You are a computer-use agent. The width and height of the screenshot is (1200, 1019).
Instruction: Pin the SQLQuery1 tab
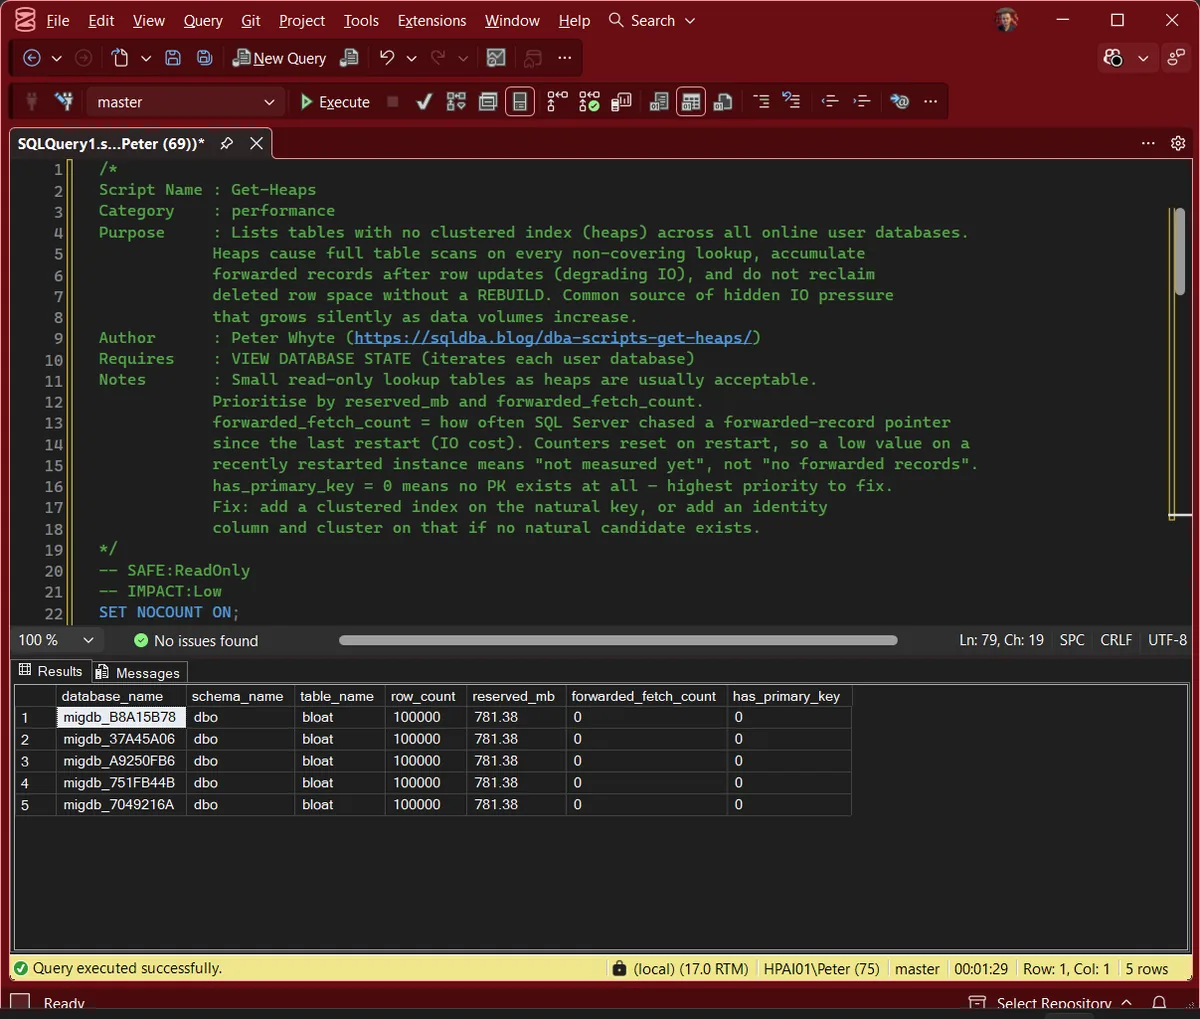pos(227,143)
